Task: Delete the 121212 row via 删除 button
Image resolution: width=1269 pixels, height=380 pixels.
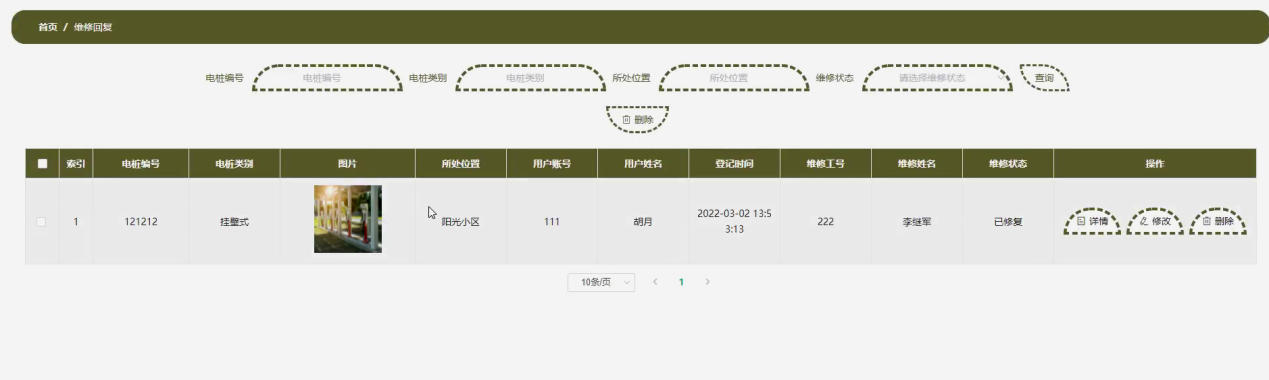Action: point(1218,221)
